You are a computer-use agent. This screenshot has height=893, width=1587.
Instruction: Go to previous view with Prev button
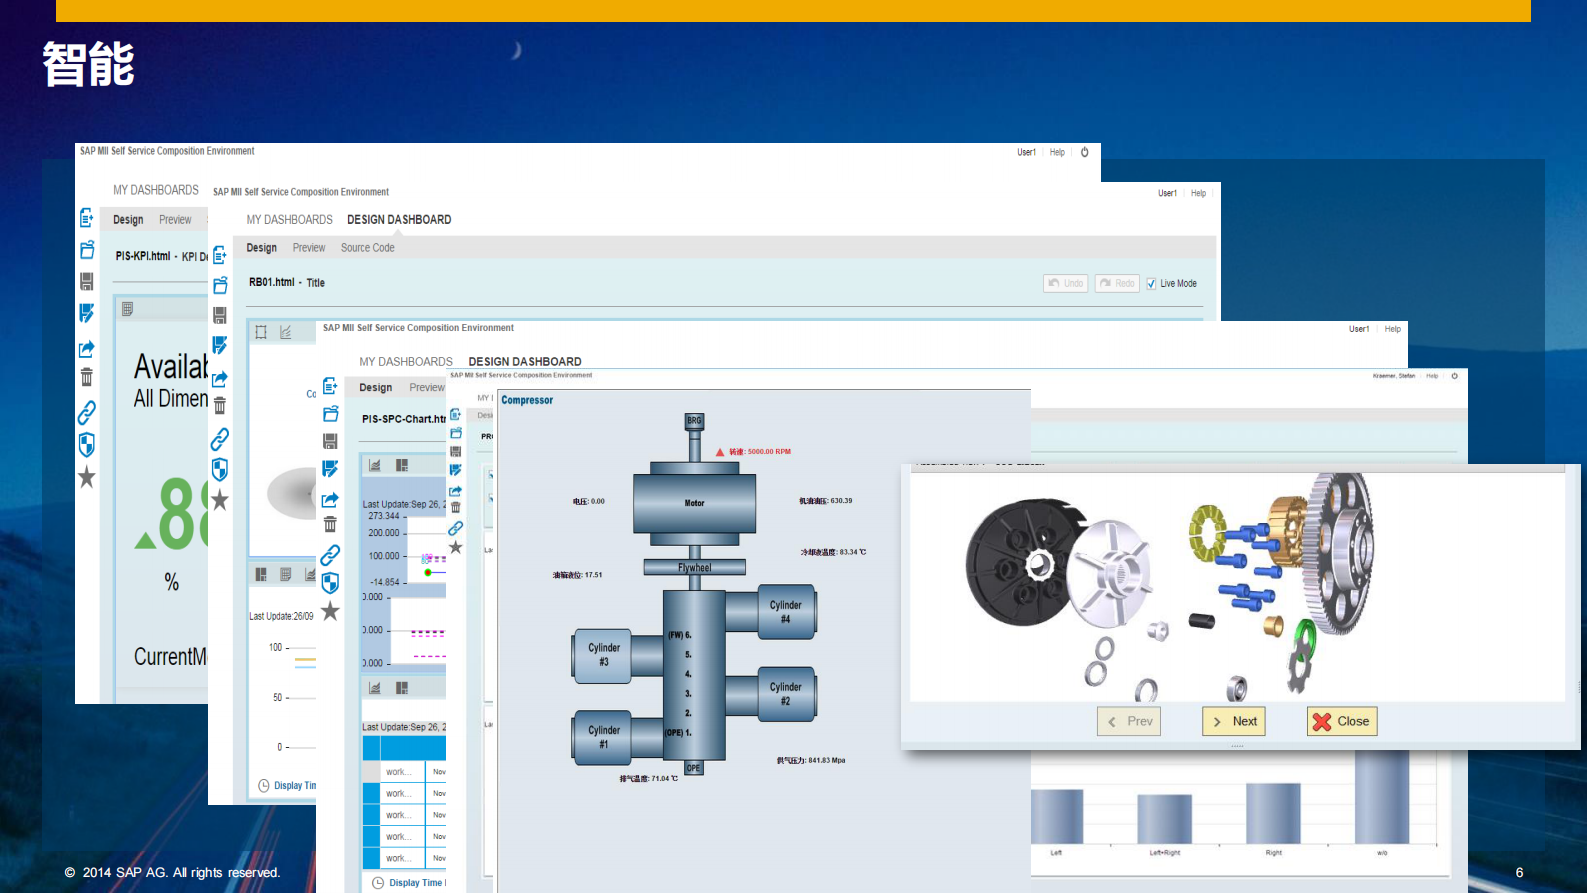coord(1129,721)
